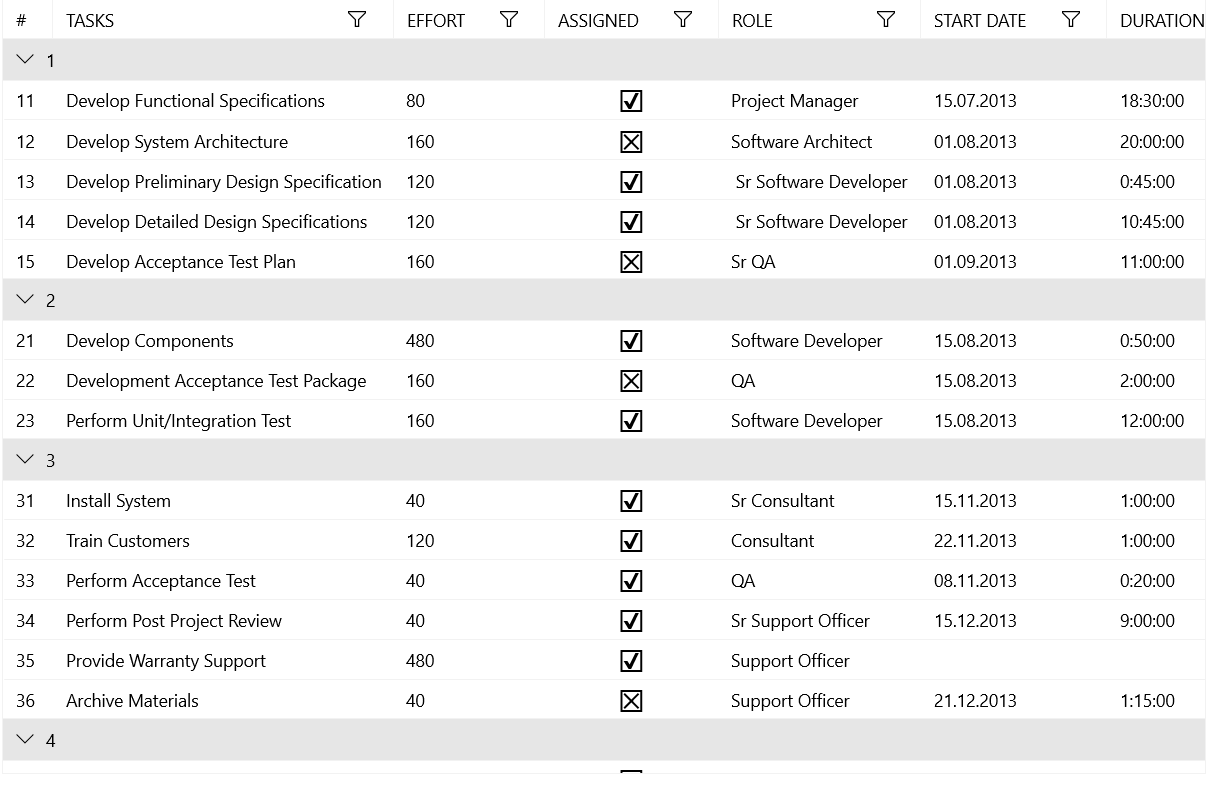Image resolution: width=1211 pixels, height=785 pixels.
Task: Click the 480 effort cell for Provide Warranty Support
Action: click(x=420, y=661)
